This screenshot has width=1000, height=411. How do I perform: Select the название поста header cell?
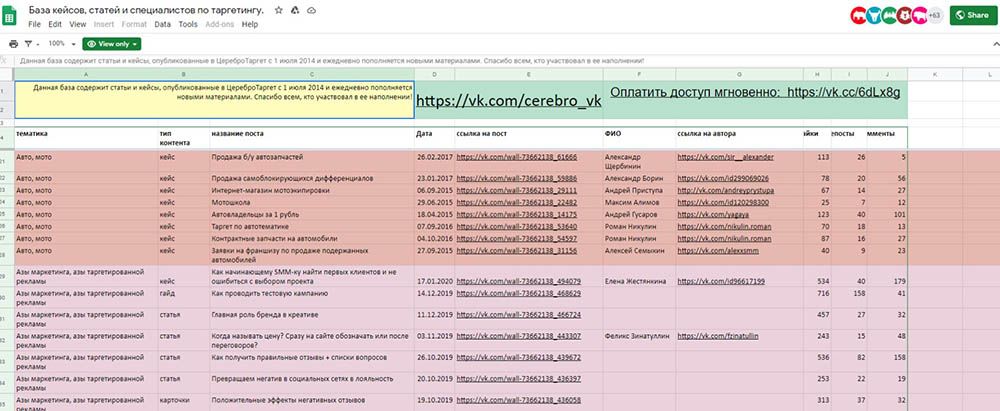click(312, 138)
